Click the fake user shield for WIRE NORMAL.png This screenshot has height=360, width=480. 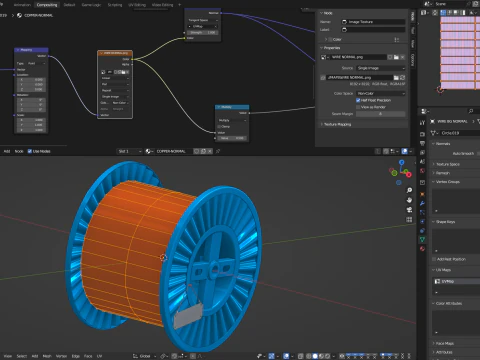click(x=390, y=57)
